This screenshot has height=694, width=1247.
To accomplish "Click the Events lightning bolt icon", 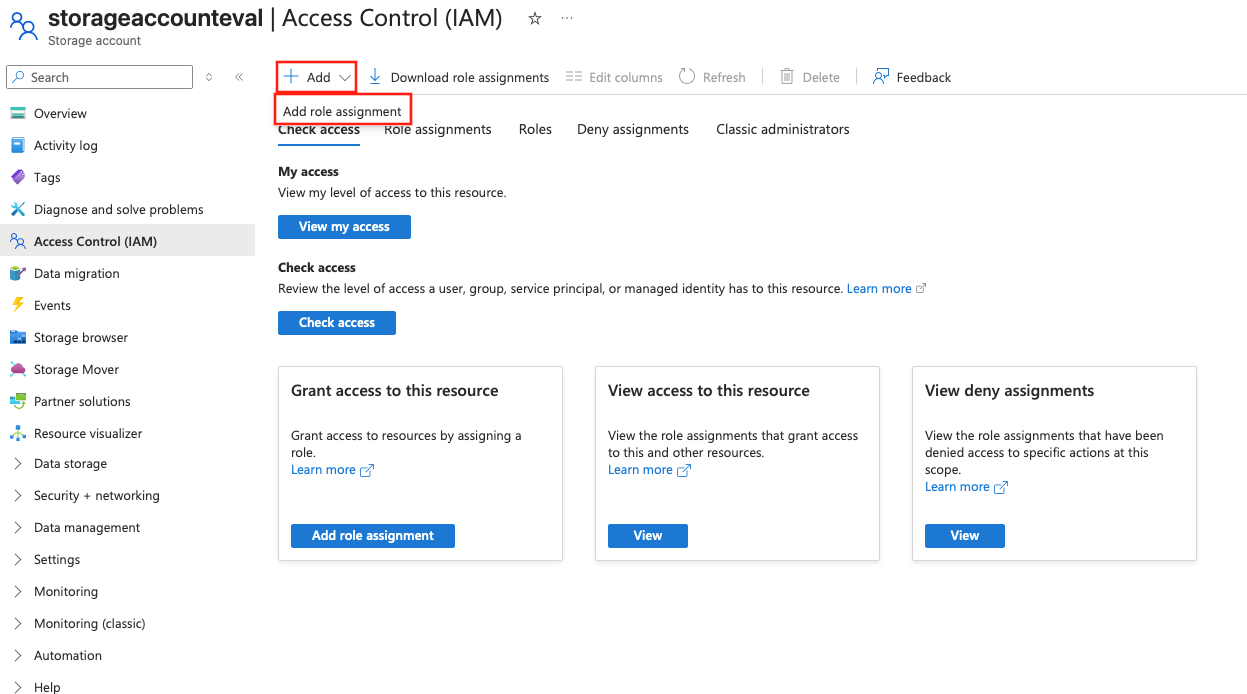I will pyautogui.click(x=18, y=305).
